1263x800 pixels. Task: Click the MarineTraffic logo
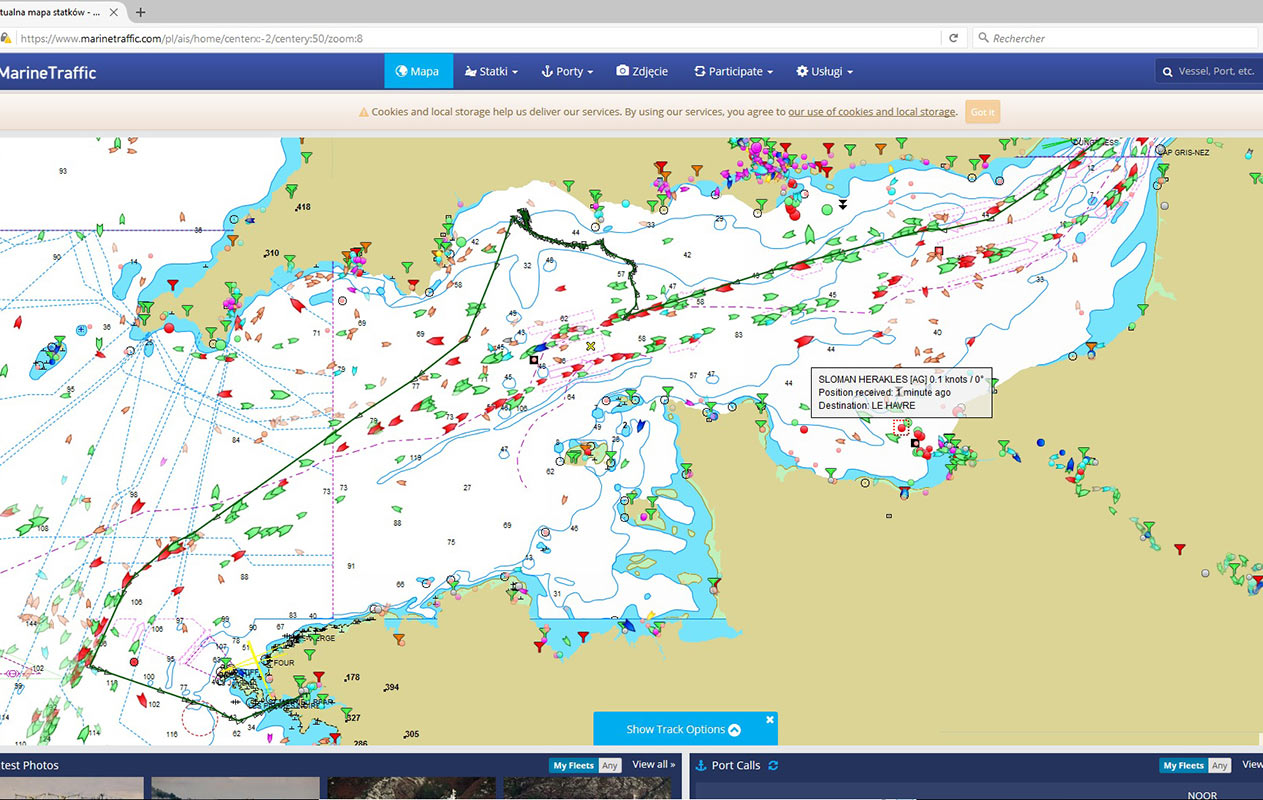(x=47, y=72)
